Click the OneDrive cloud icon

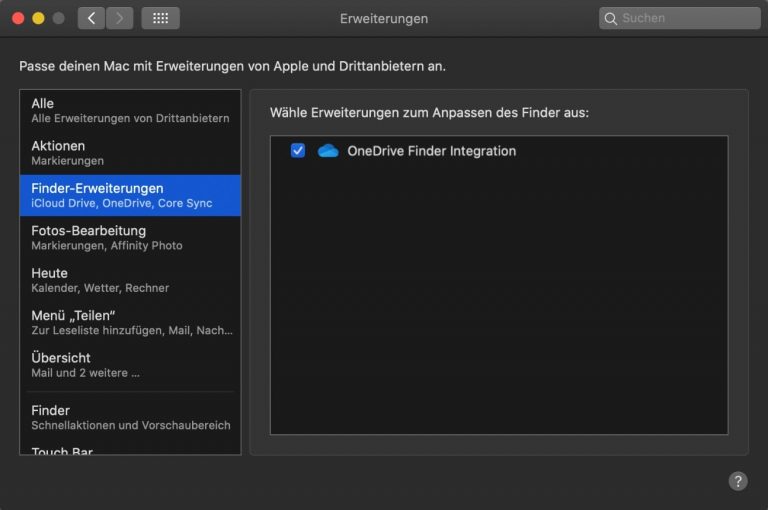tap(328, 151)
